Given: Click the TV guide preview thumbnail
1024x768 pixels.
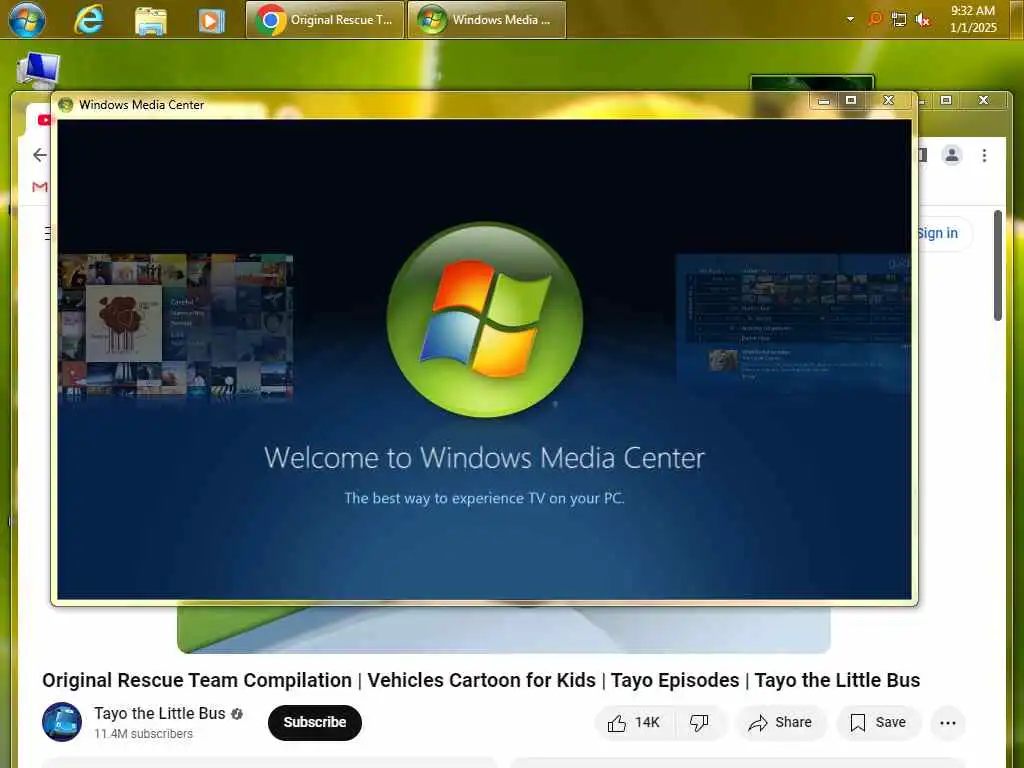Looking at the screenshot, I should pos(793,323).
